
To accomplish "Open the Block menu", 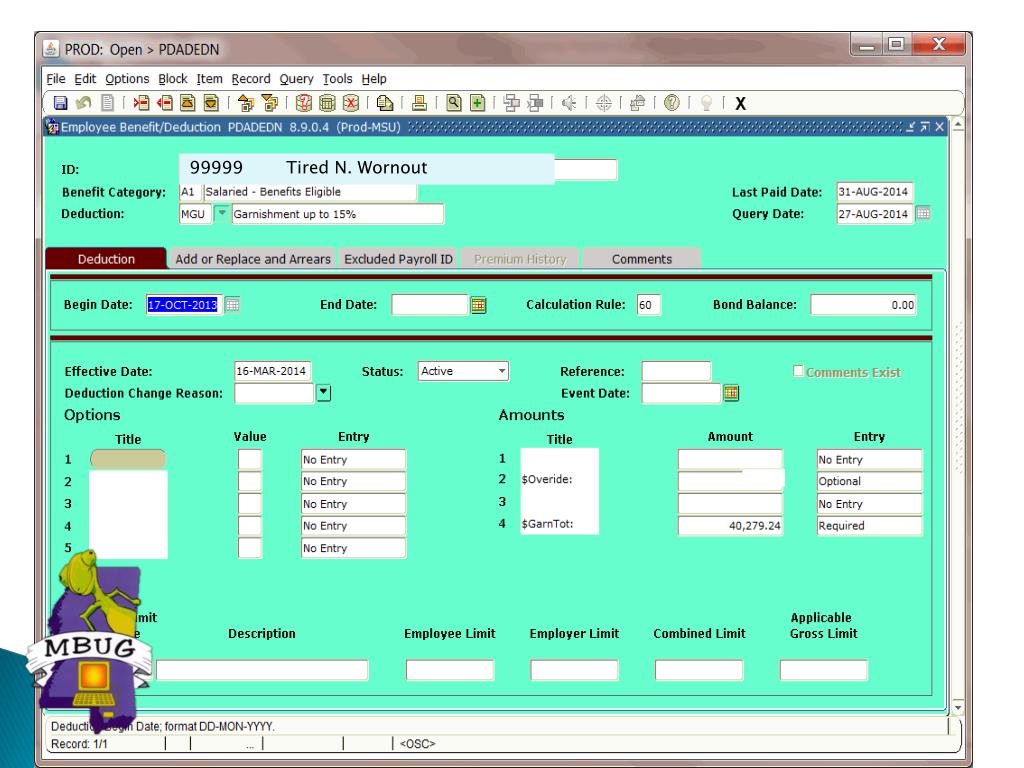I will (x=173, y=79).
